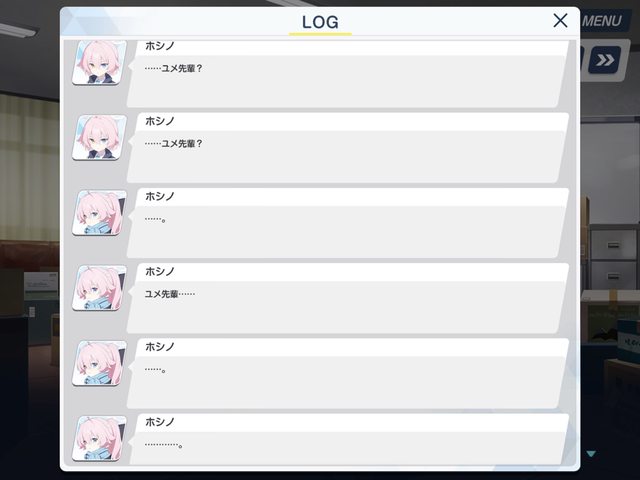This screenshot has height=480, width=640.
Task: Click second Hoshino short-hair portrait
Action: (99, 138)
